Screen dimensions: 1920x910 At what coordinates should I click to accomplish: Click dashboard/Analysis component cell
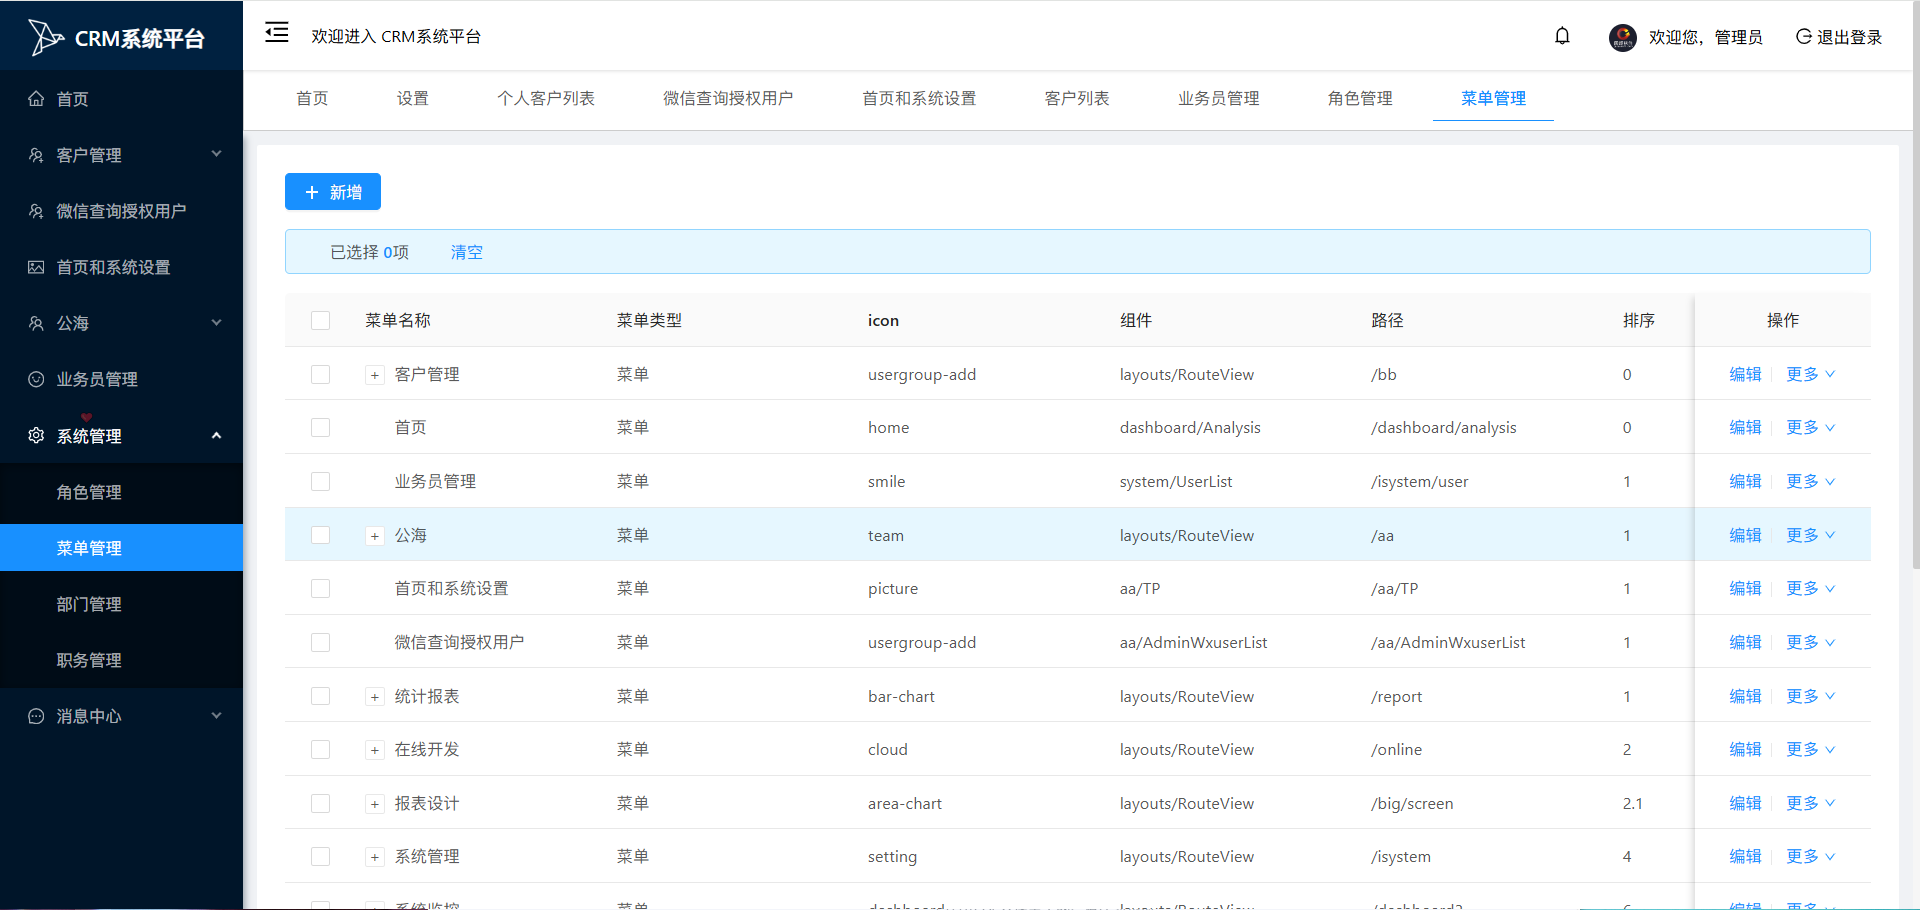click(1190, 427)
